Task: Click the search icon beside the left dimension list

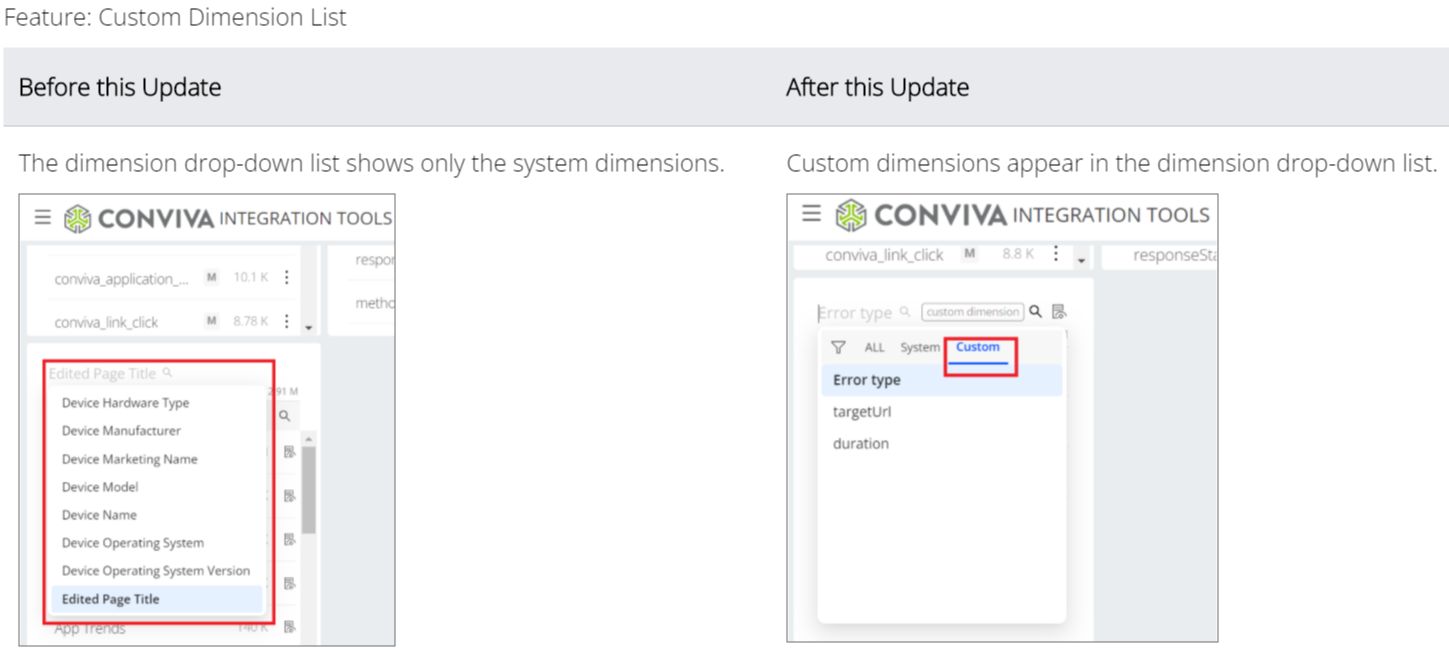Action: pyautogui.click(x=284, y=415)
